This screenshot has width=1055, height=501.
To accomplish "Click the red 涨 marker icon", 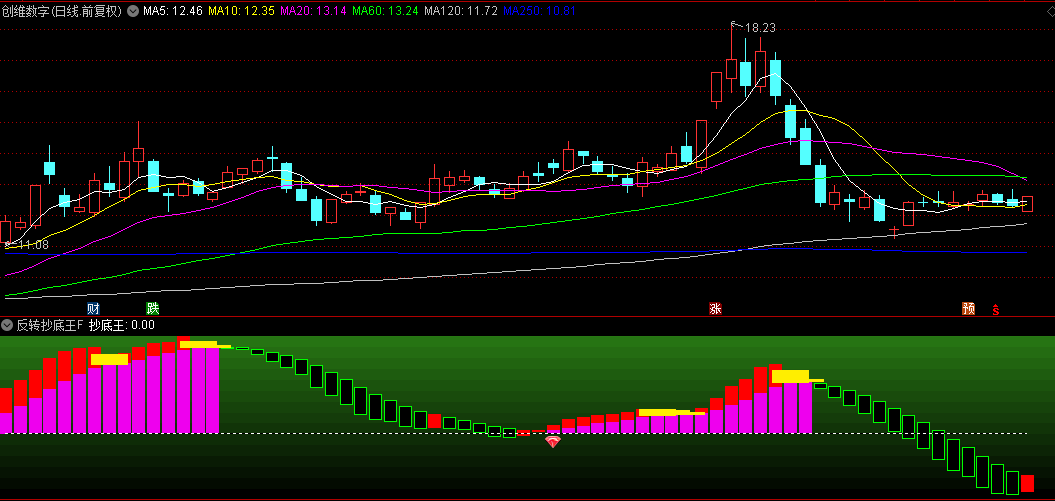I will [715, 309].
